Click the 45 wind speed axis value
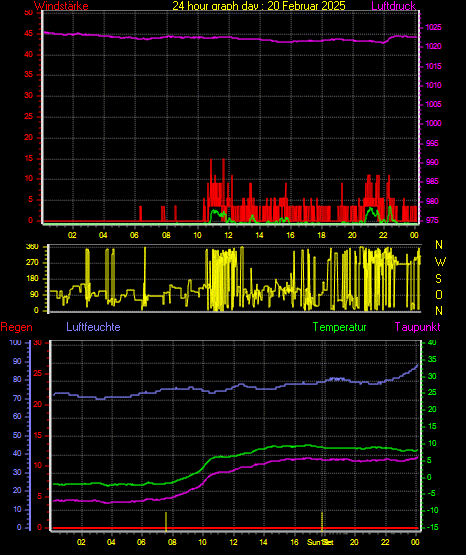 [x=28, y=34]
